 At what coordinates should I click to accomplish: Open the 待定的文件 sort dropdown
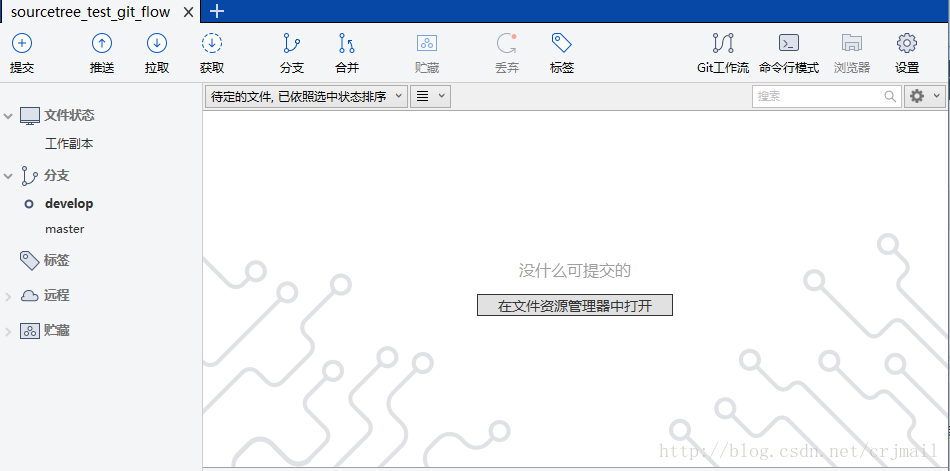306,96
